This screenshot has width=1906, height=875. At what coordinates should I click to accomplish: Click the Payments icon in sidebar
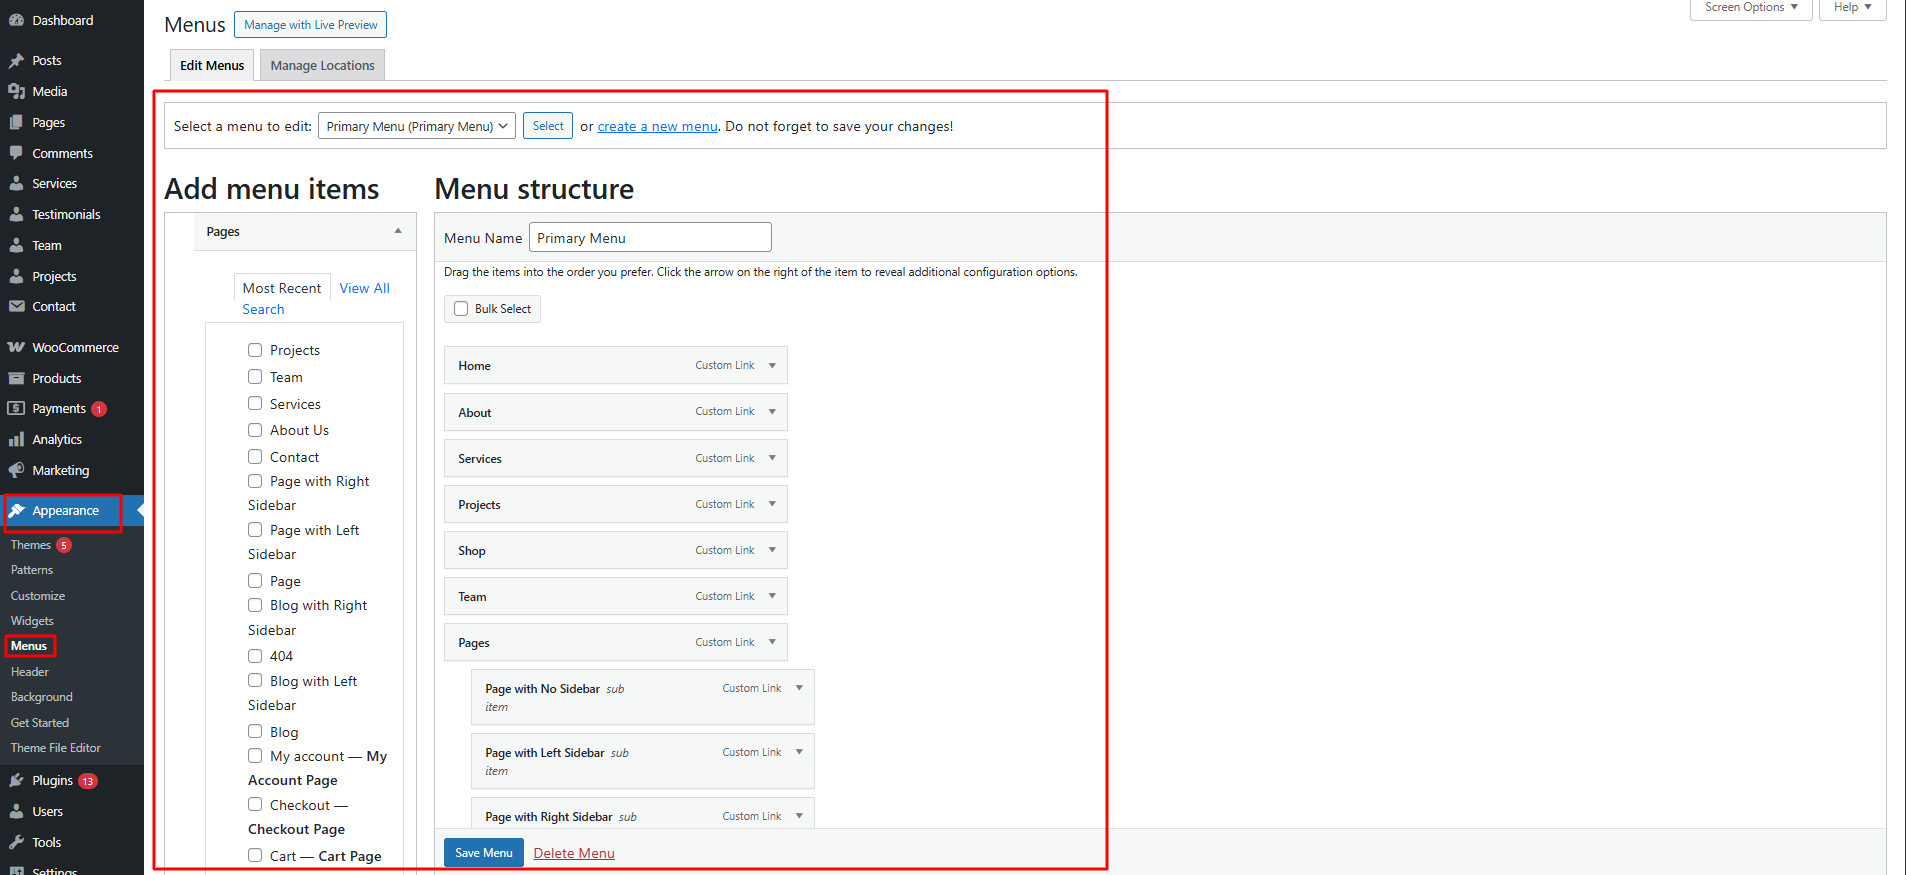[x=16, y=409]
